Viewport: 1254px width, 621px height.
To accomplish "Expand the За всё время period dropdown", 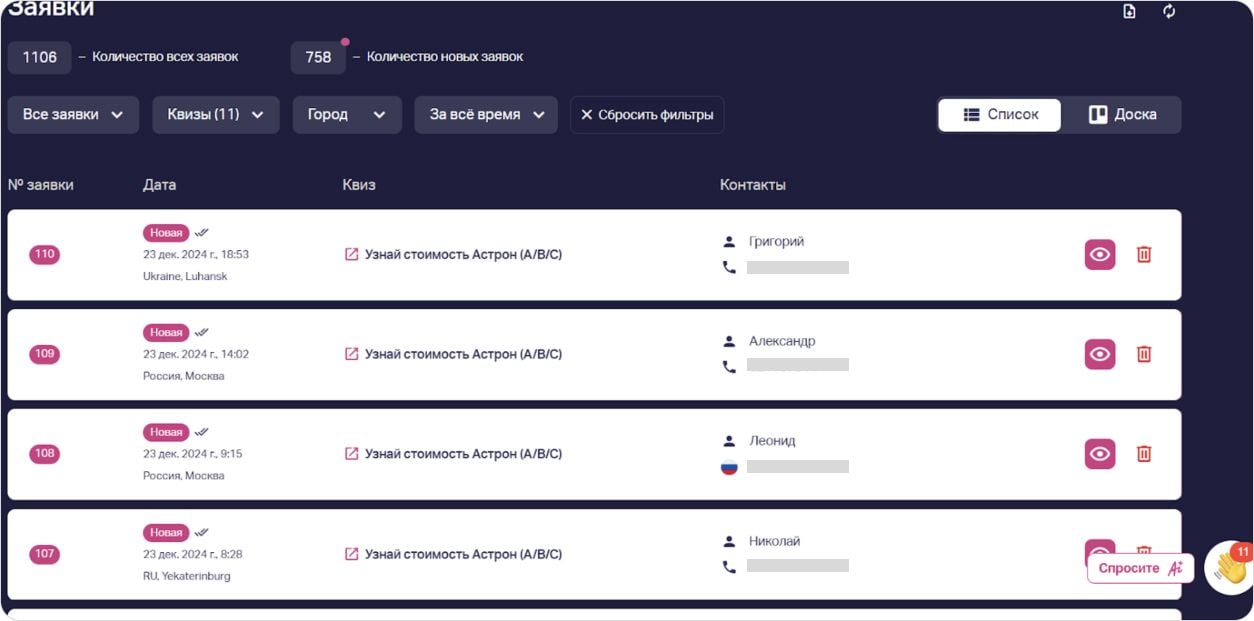I will [485, 114].
